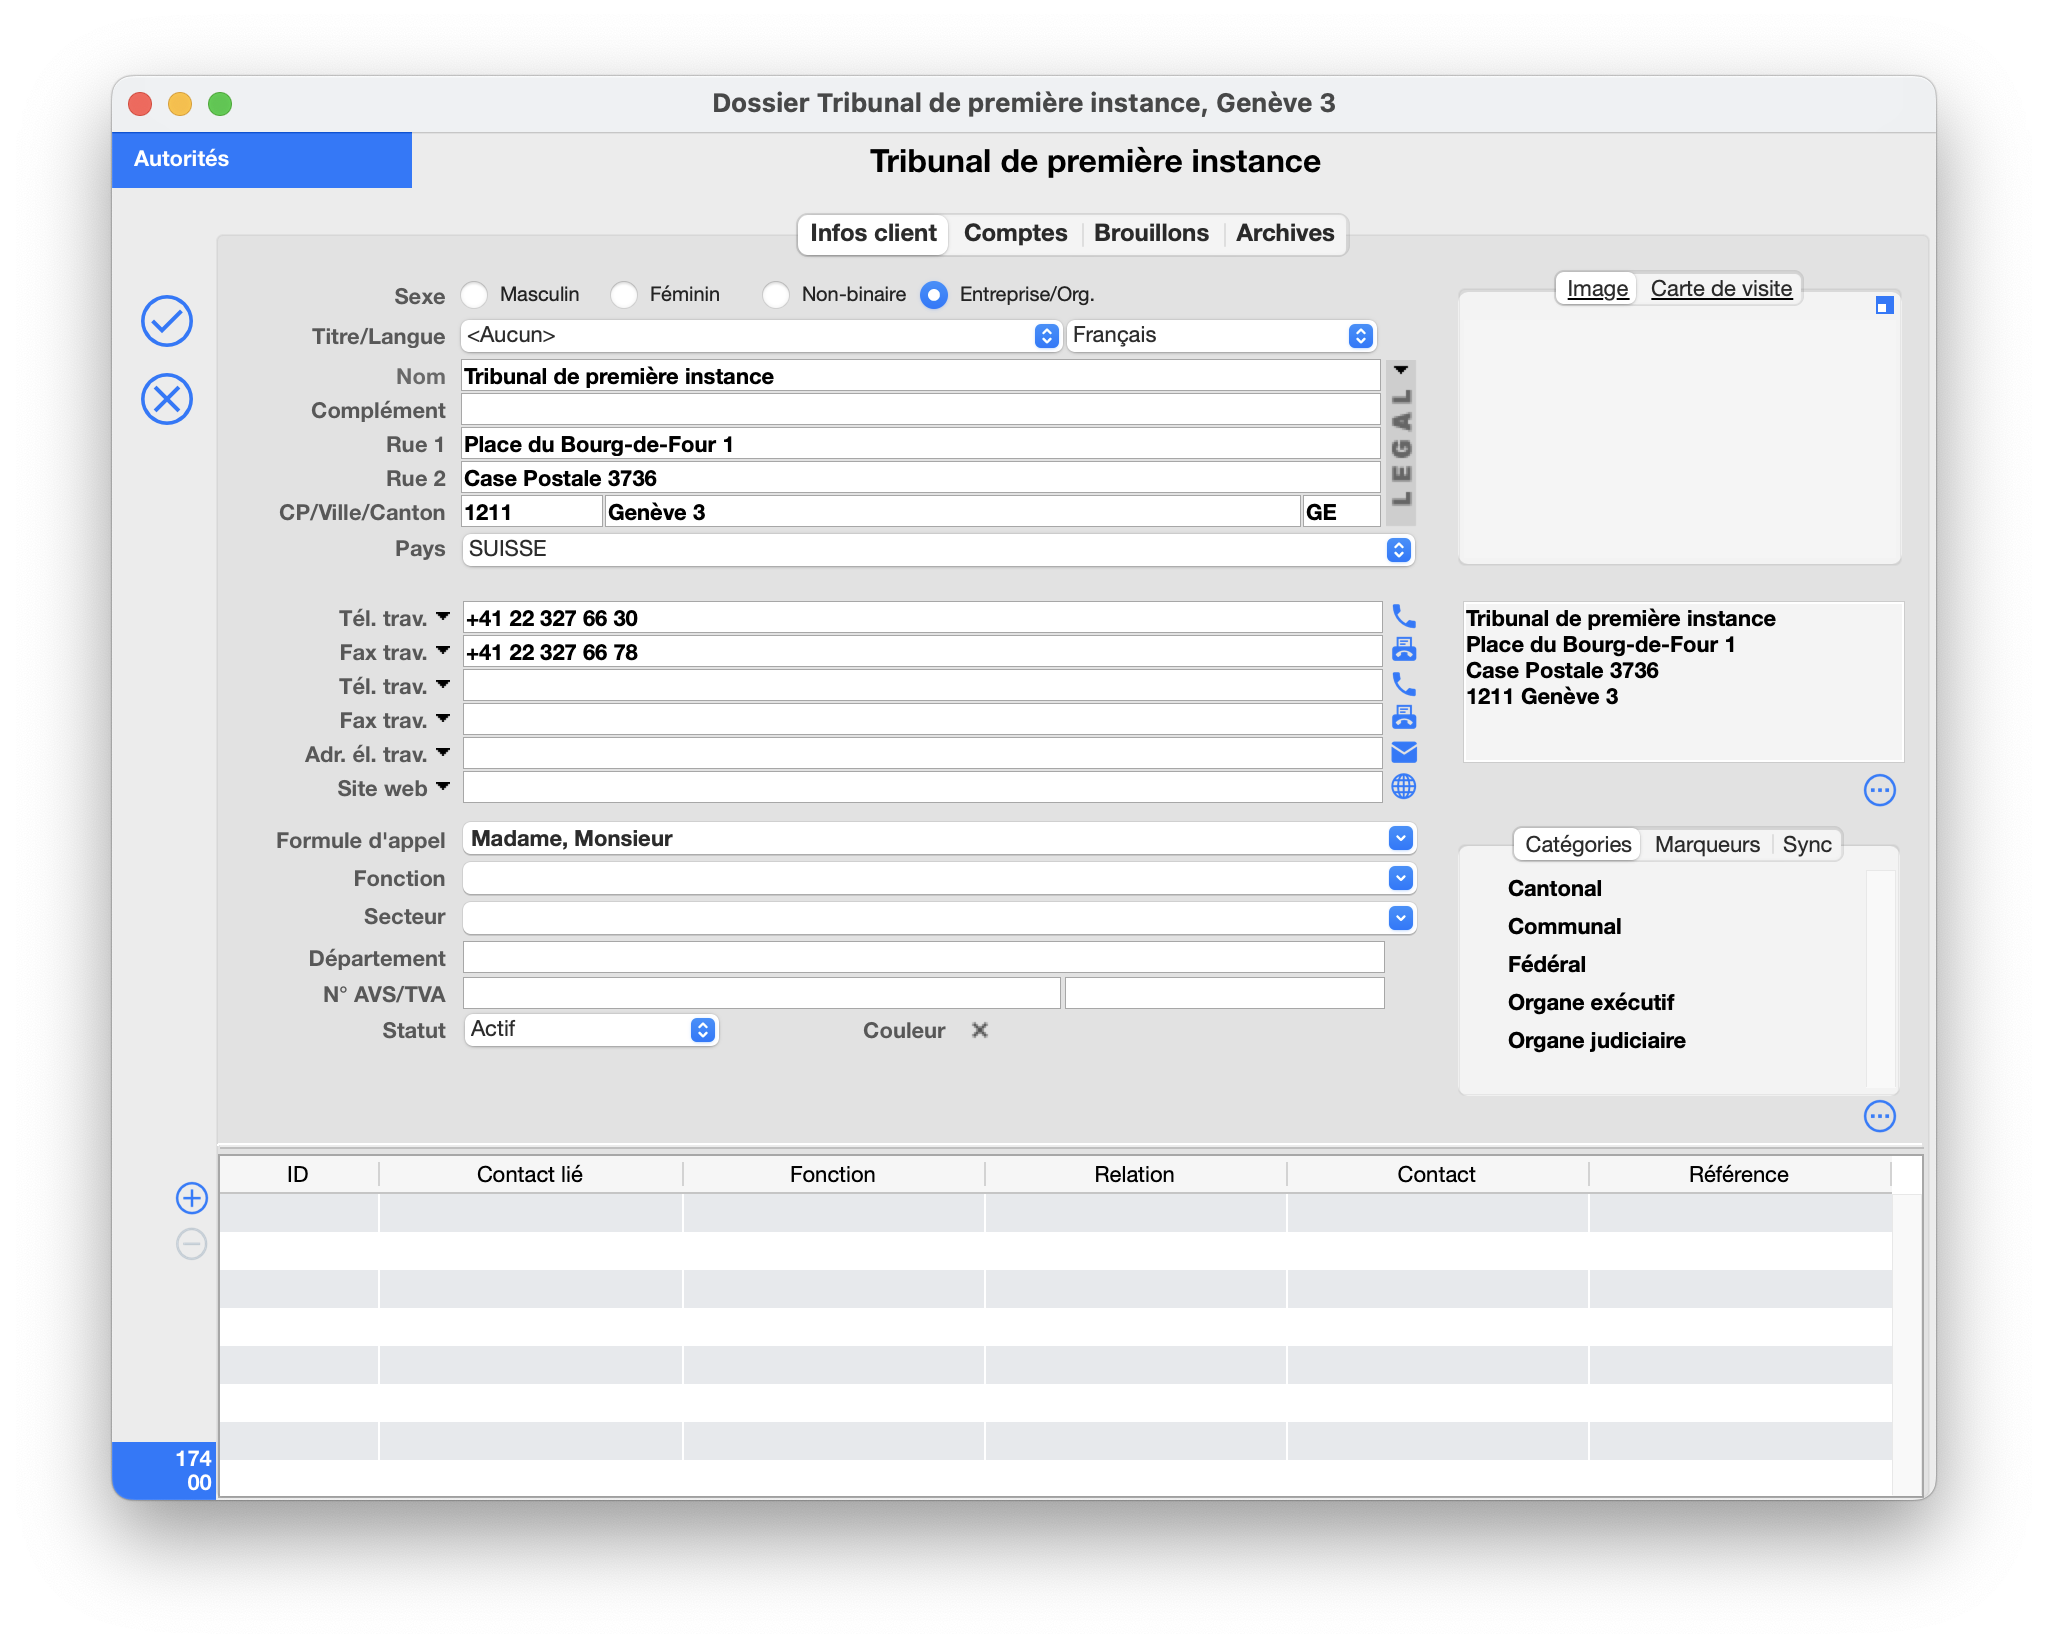
Task: Click the postal code field 1211
Action: click(532, 512)
